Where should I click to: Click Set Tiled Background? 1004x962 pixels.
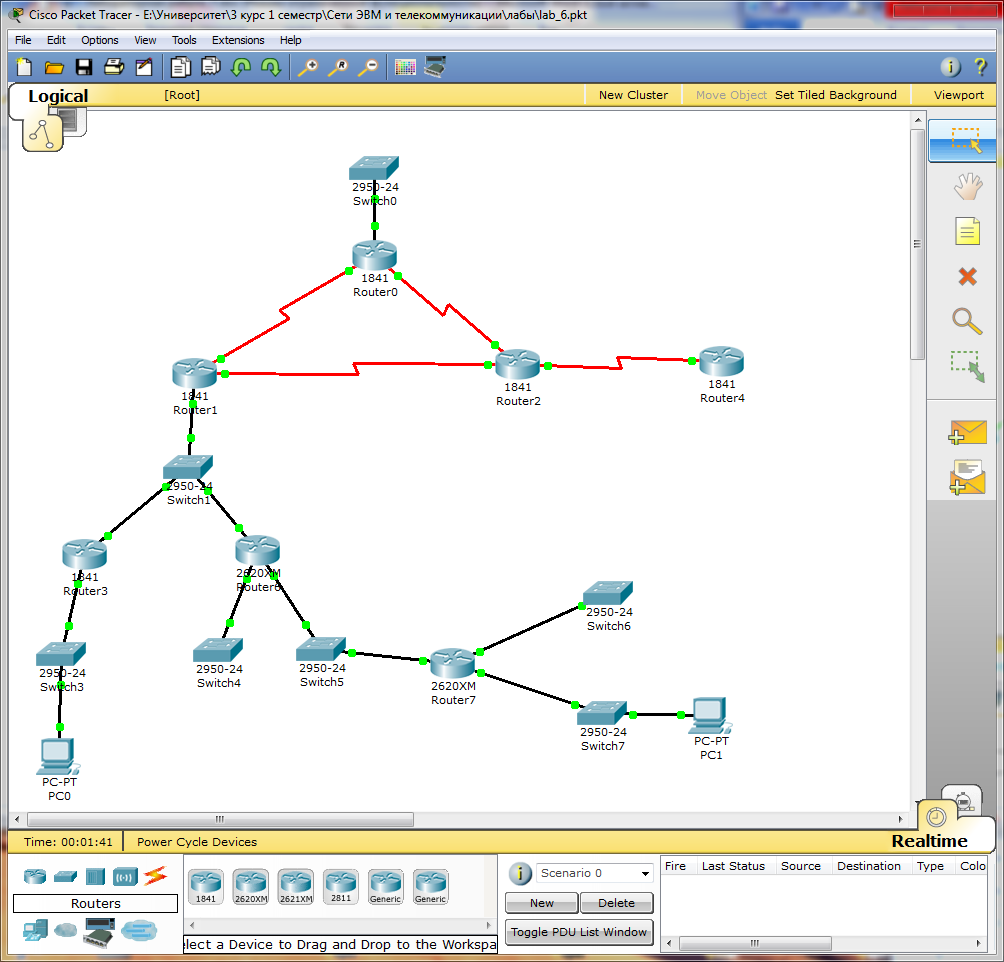836,95
